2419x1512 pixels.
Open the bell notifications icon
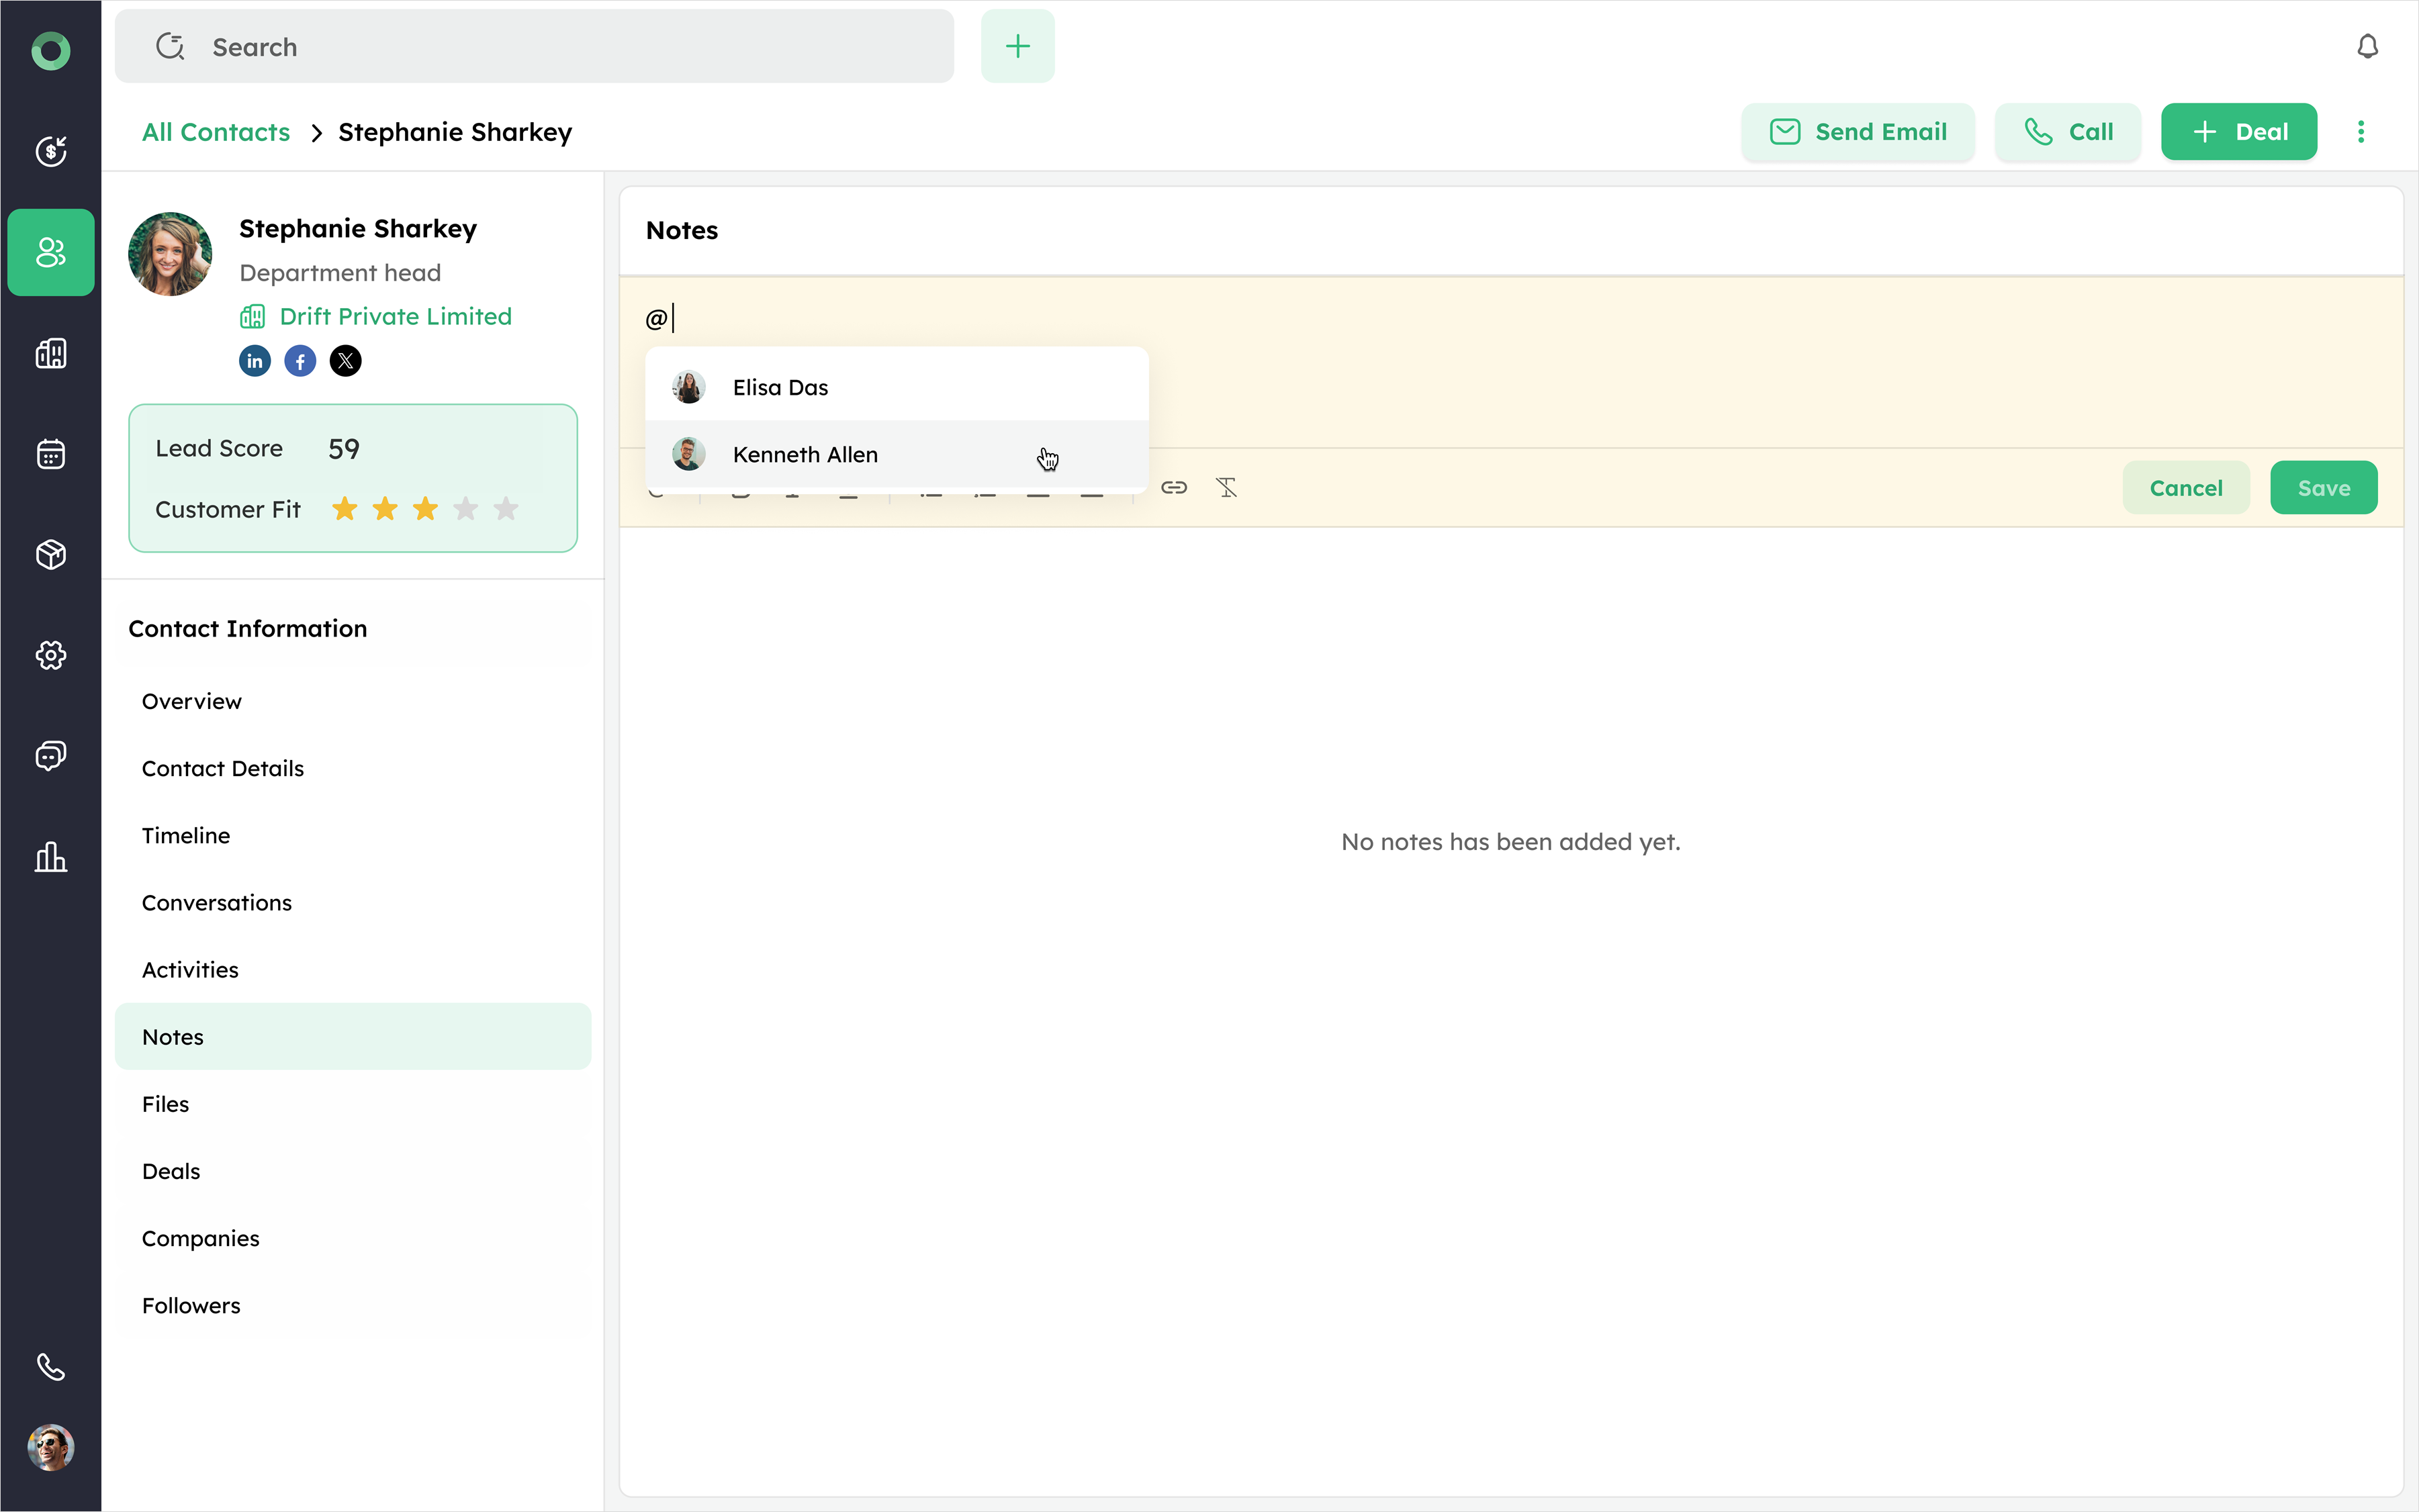click(x=2366, y=47)
